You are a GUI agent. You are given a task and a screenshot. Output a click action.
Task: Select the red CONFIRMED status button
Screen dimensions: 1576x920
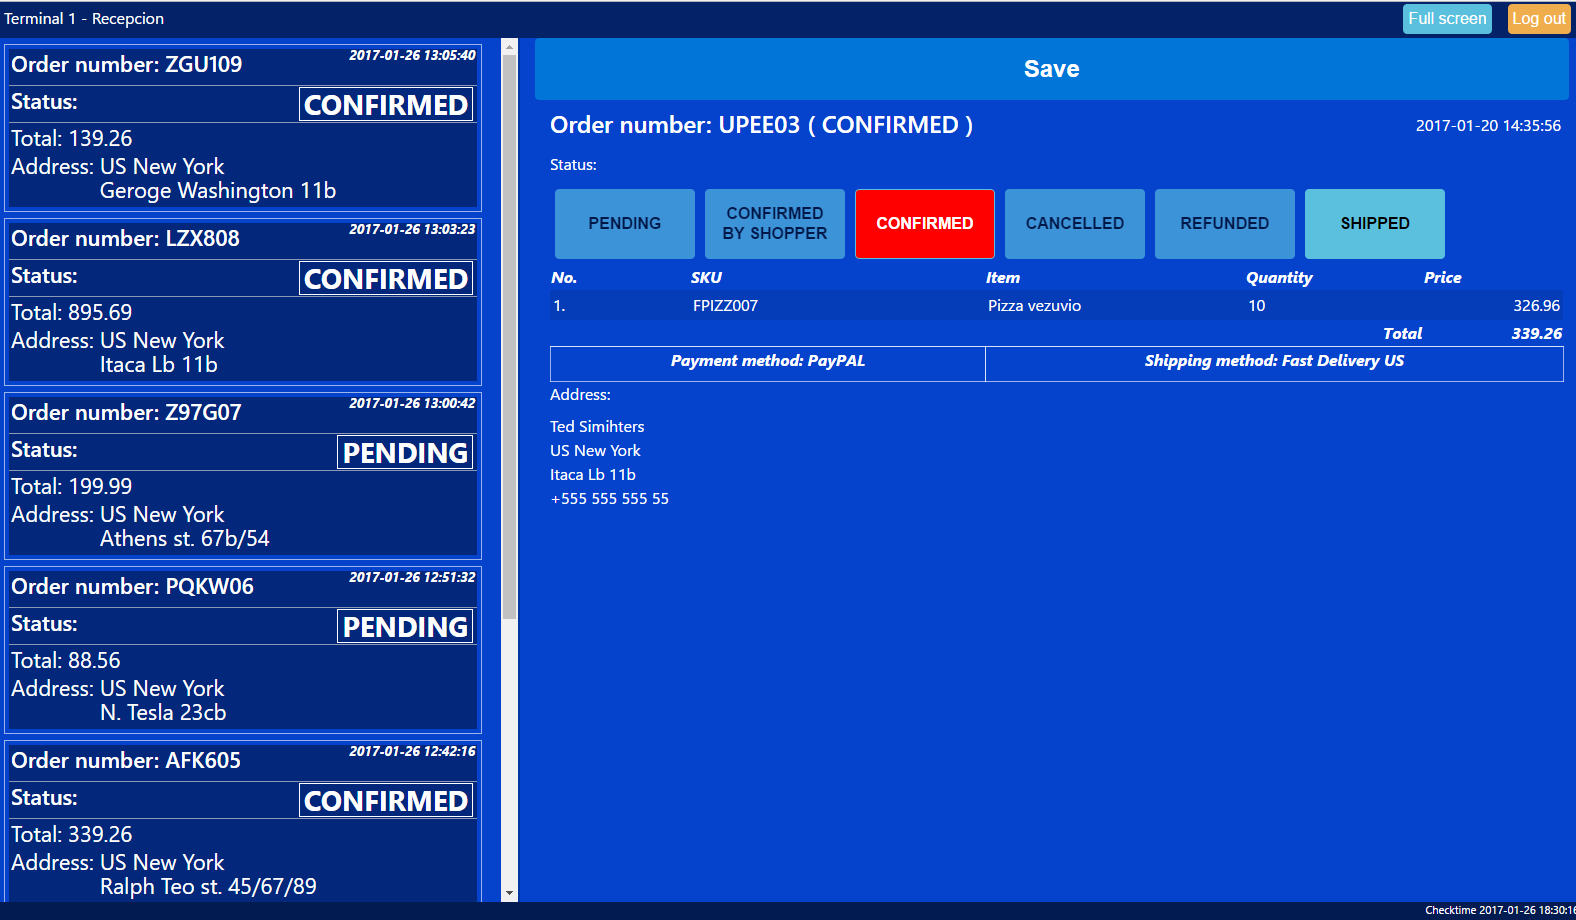tap(924, 224)
